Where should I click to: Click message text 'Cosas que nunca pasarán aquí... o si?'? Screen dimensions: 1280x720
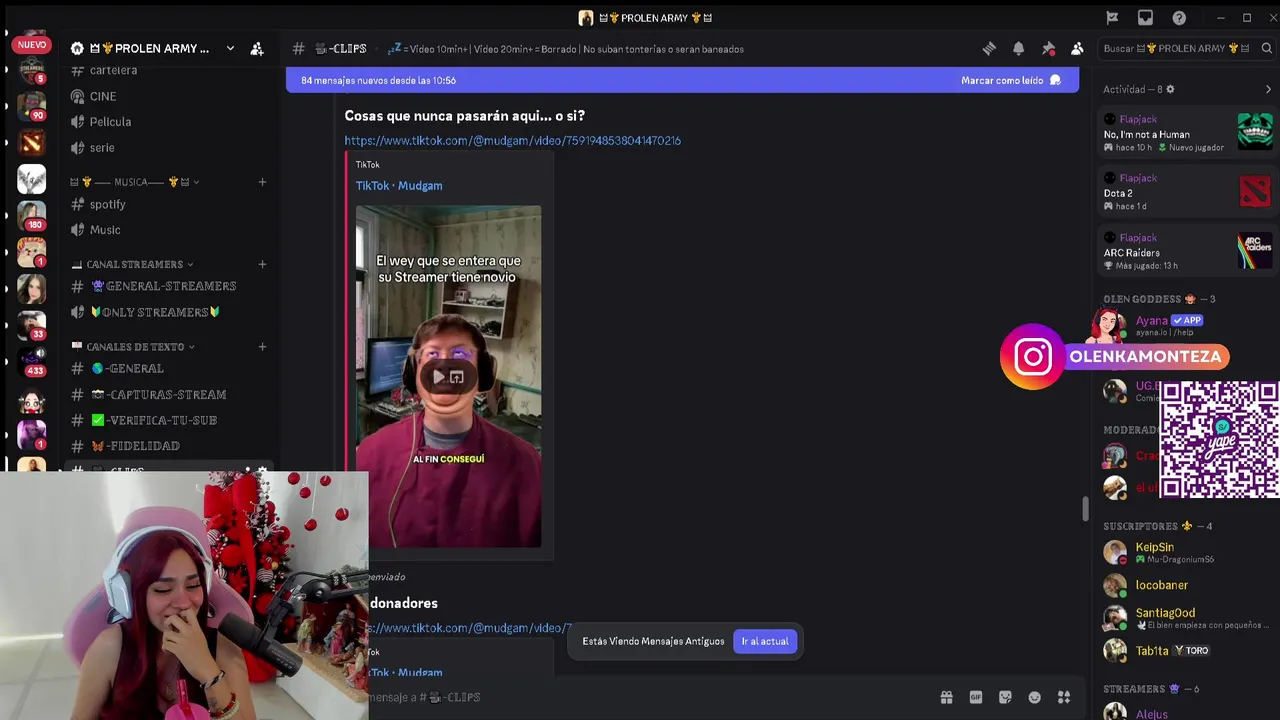point(464,116)
